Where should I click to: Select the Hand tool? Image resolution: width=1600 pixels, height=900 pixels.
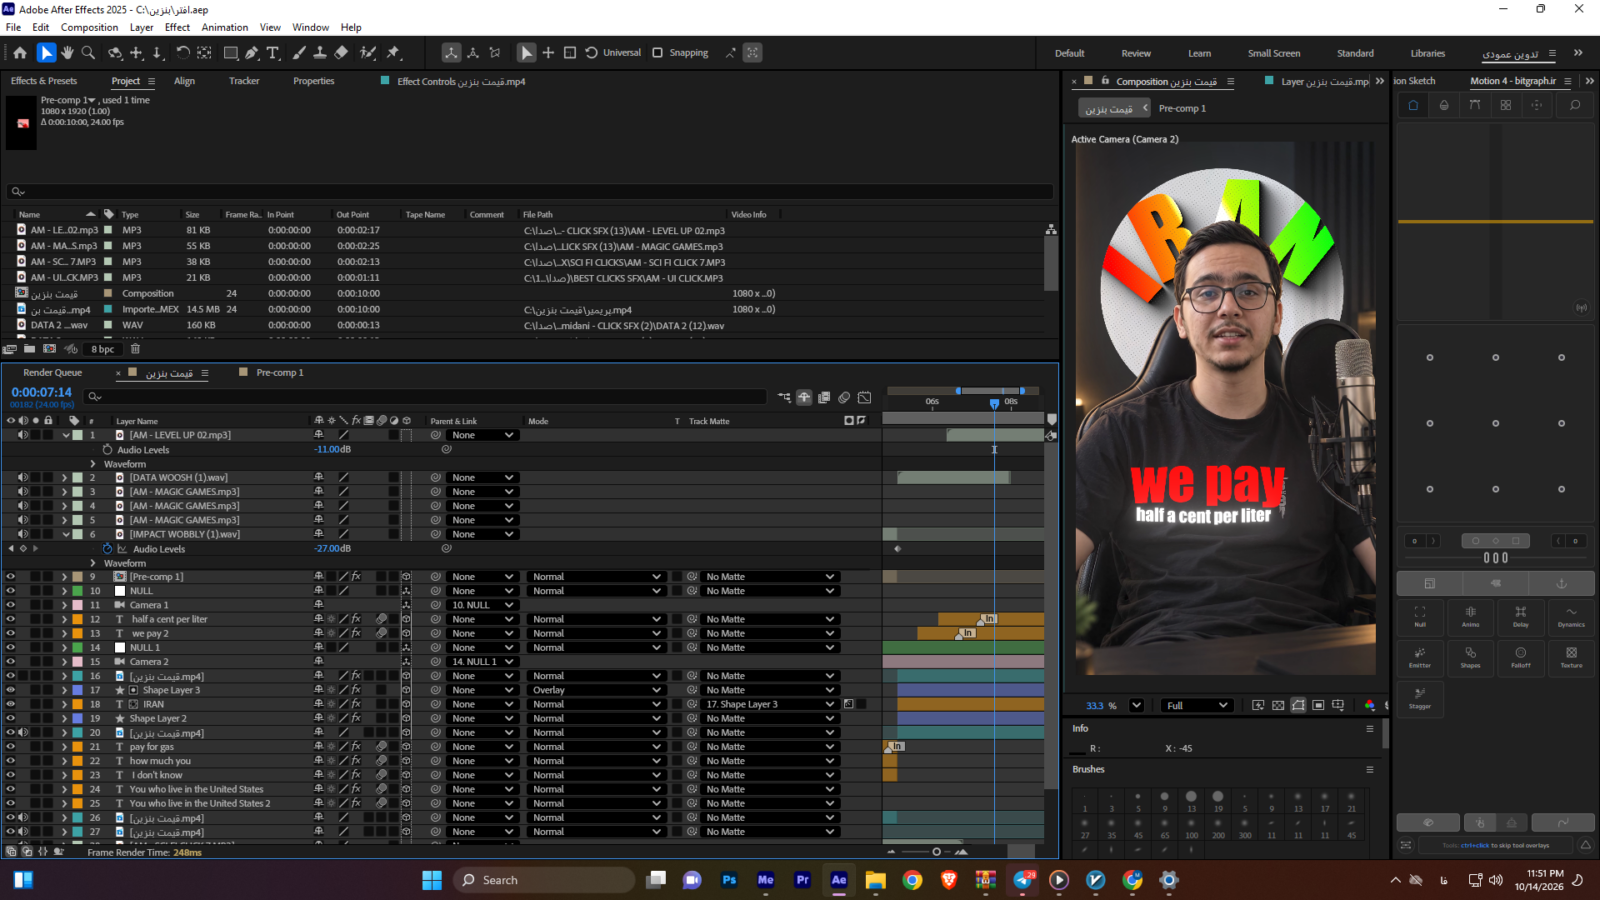[x=67, y=53]
